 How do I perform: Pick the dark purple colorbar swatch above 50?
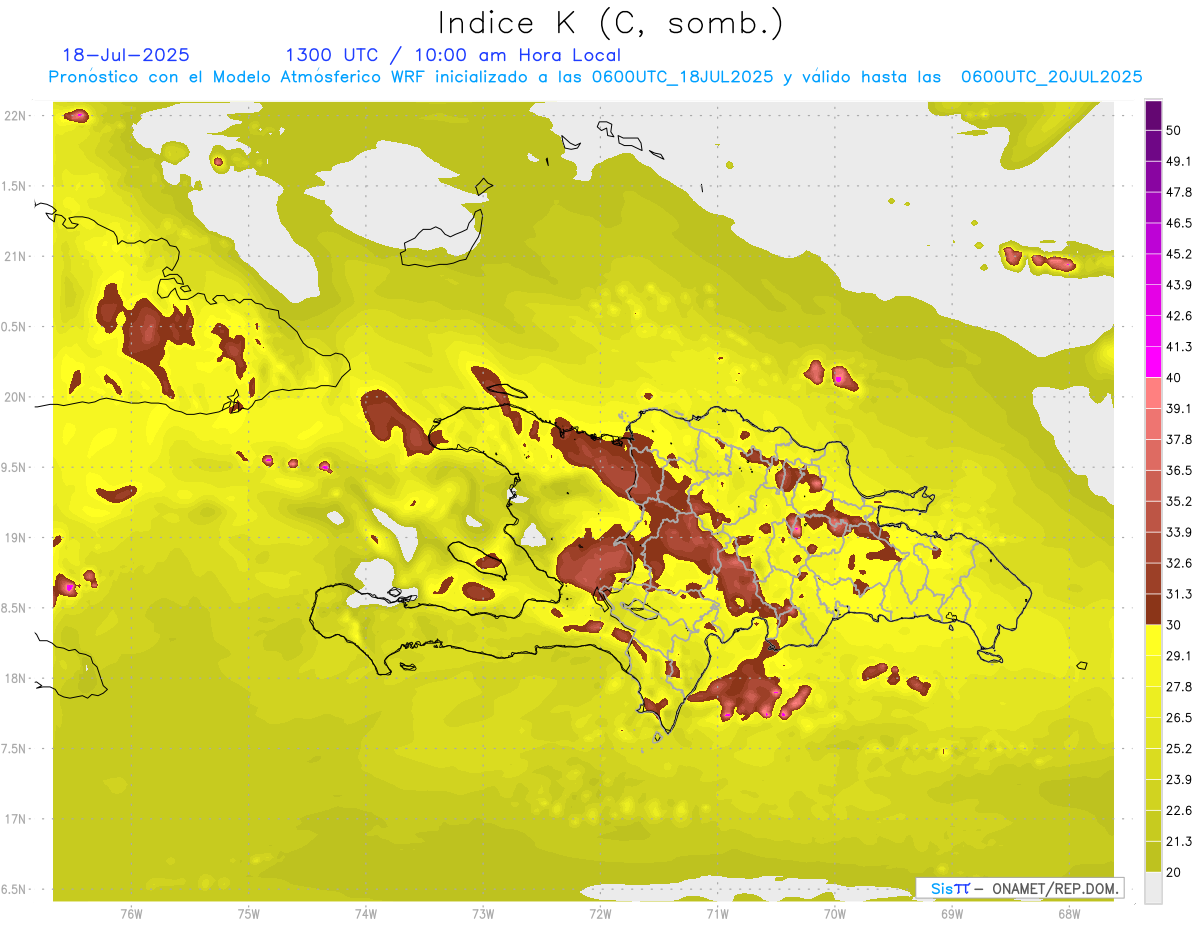click(1153, 116)
